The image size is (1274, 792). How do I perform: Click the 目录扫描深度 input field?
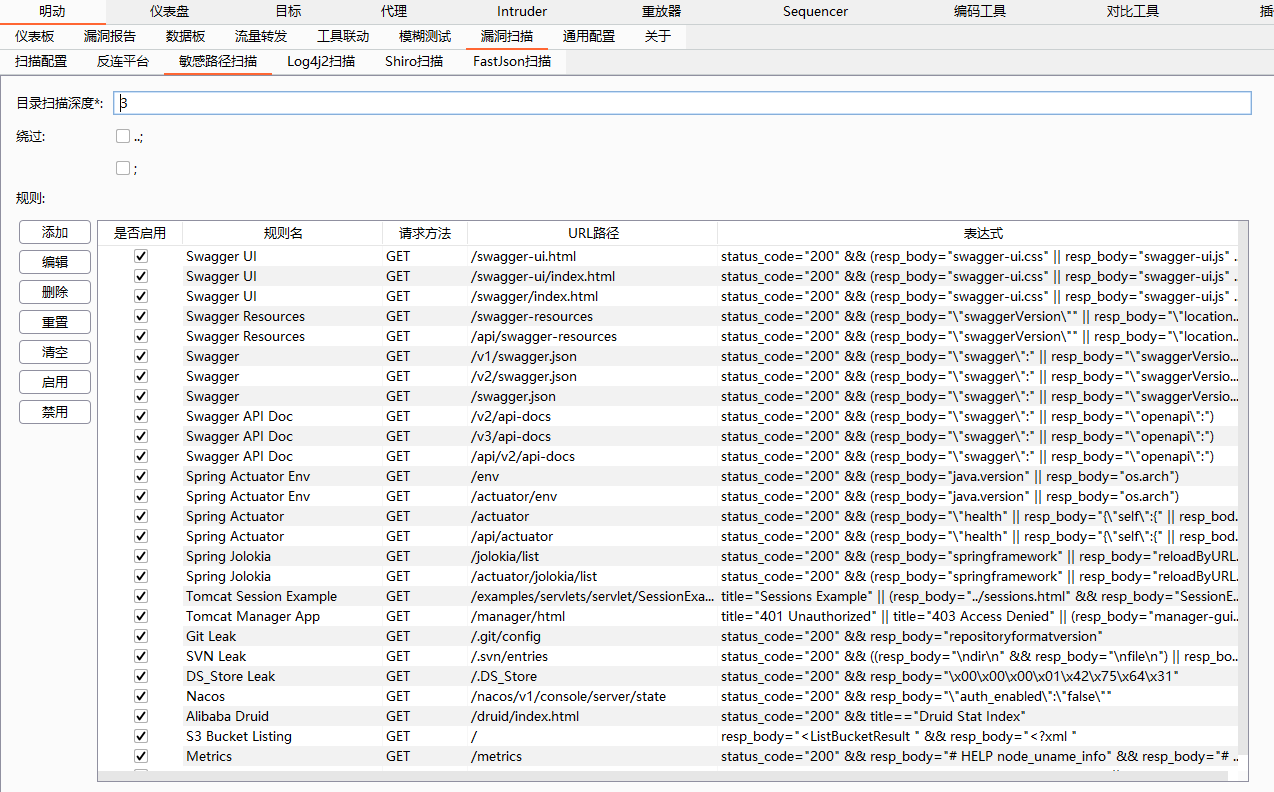coord(682,103)
